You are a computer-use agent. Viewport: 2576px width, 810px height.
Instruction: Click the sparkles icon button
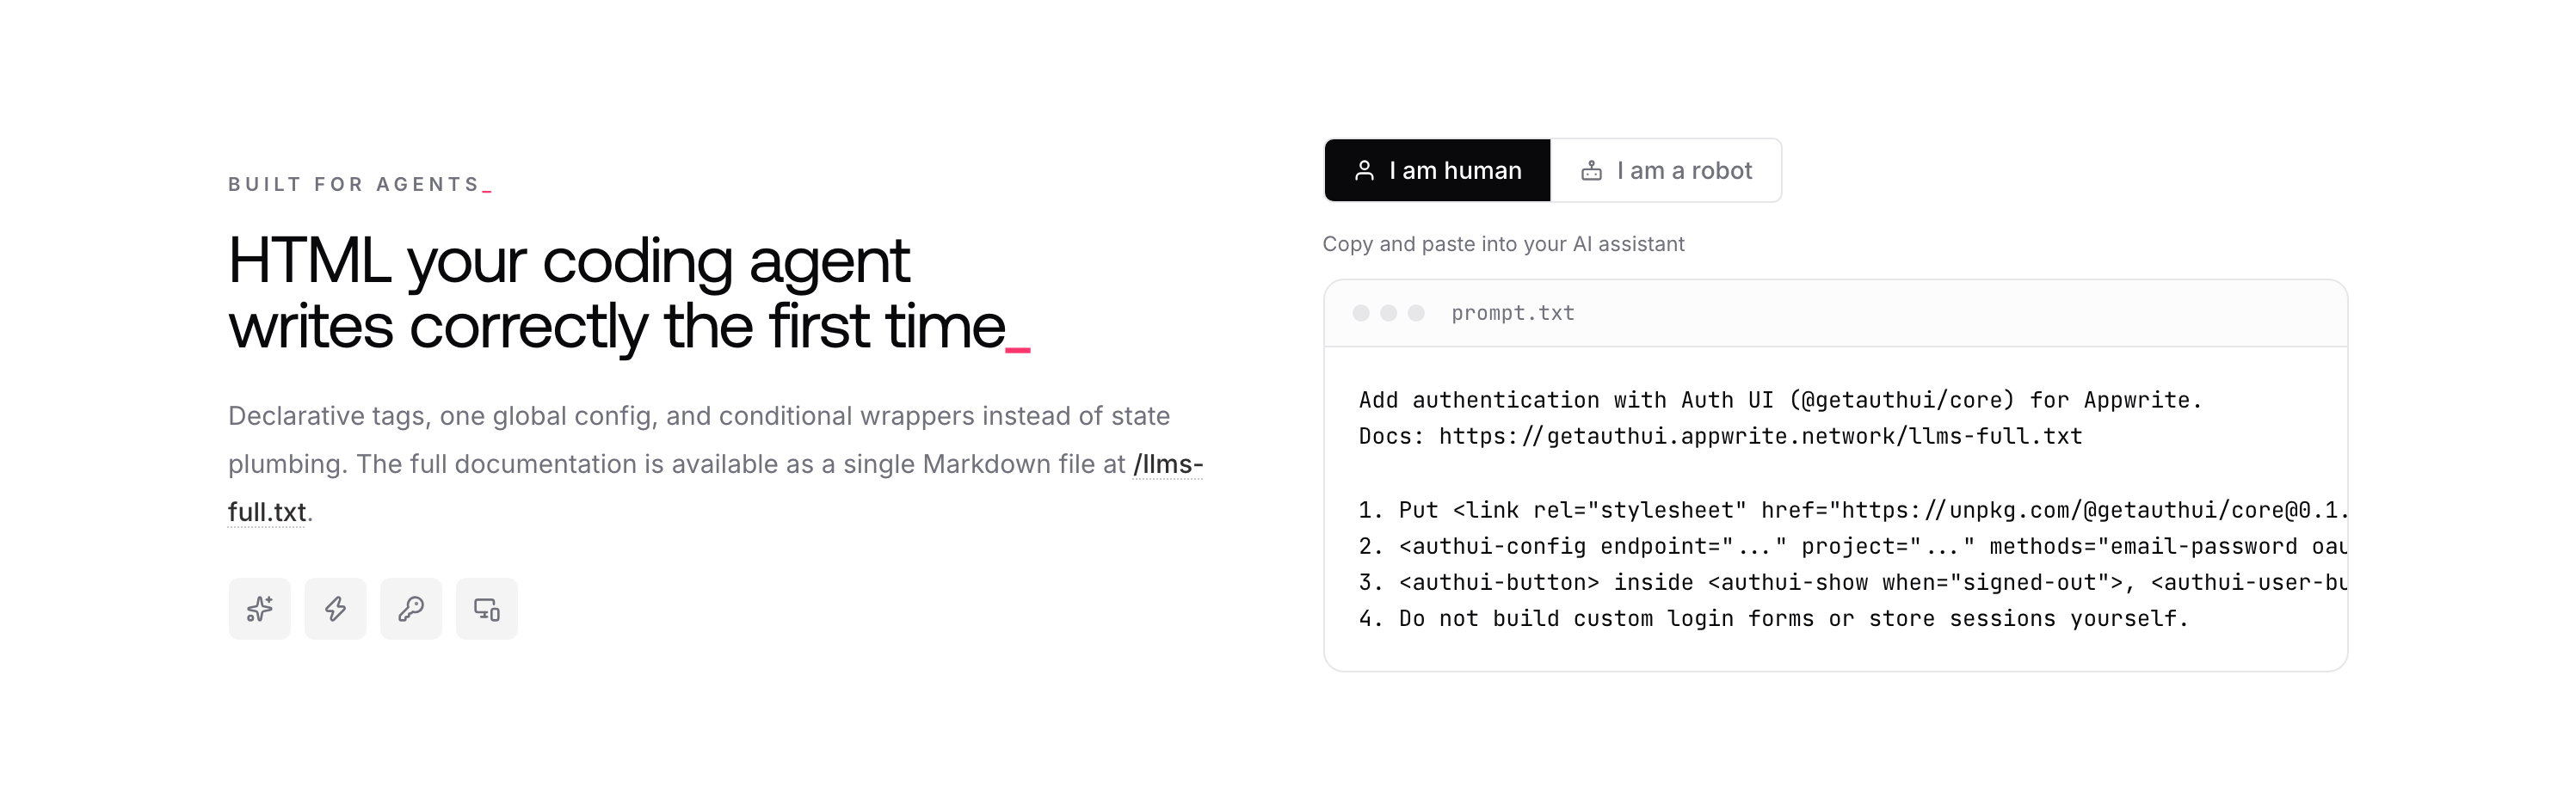click(259, 608)
